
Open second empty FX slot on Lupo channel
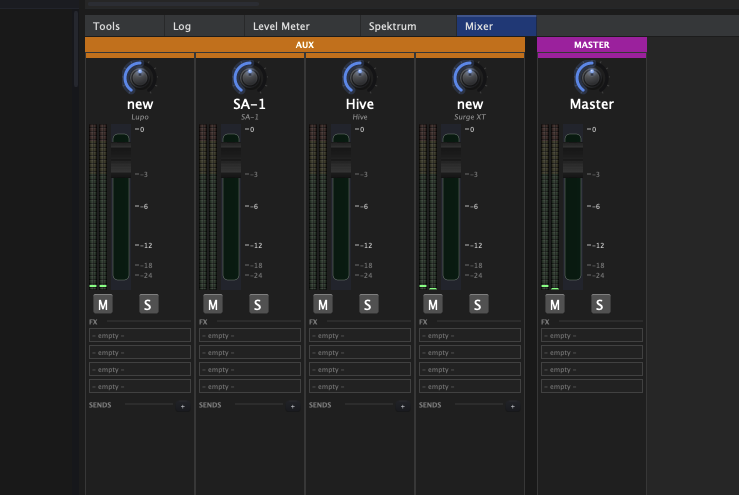(140, 352)
